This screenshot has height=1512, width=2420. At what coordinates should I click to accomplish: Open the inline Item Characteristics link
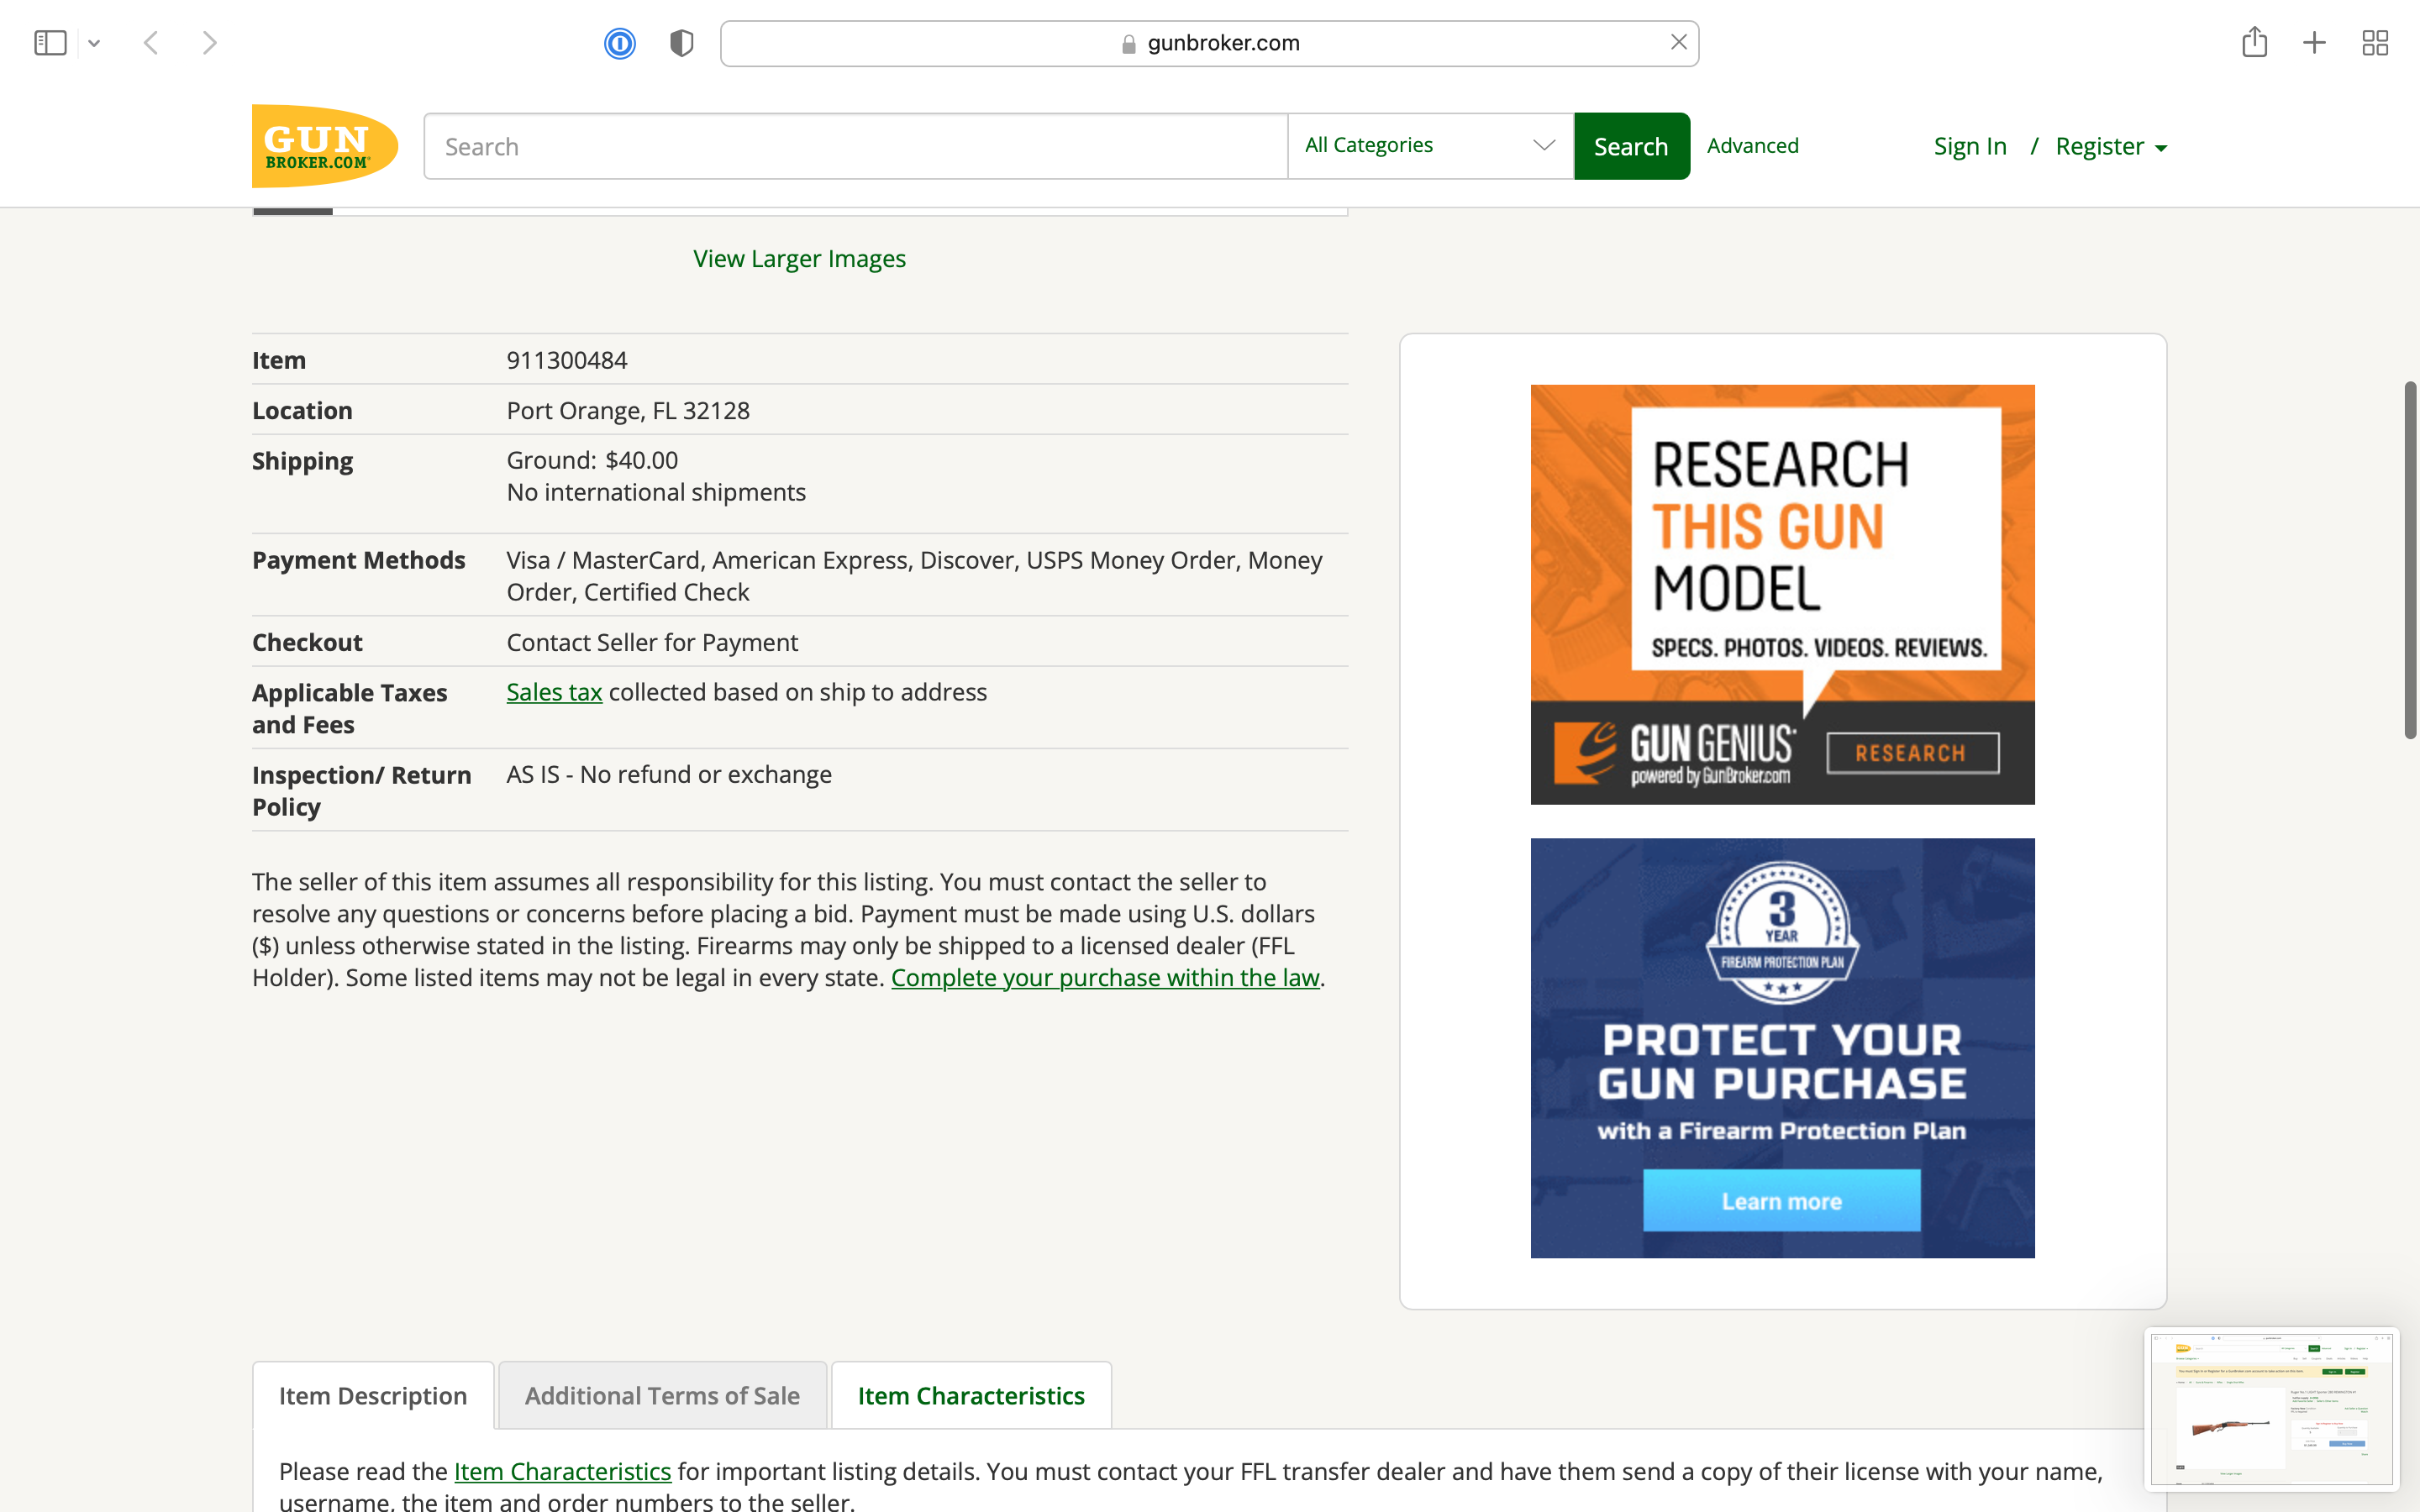(x=562, y=1472)
